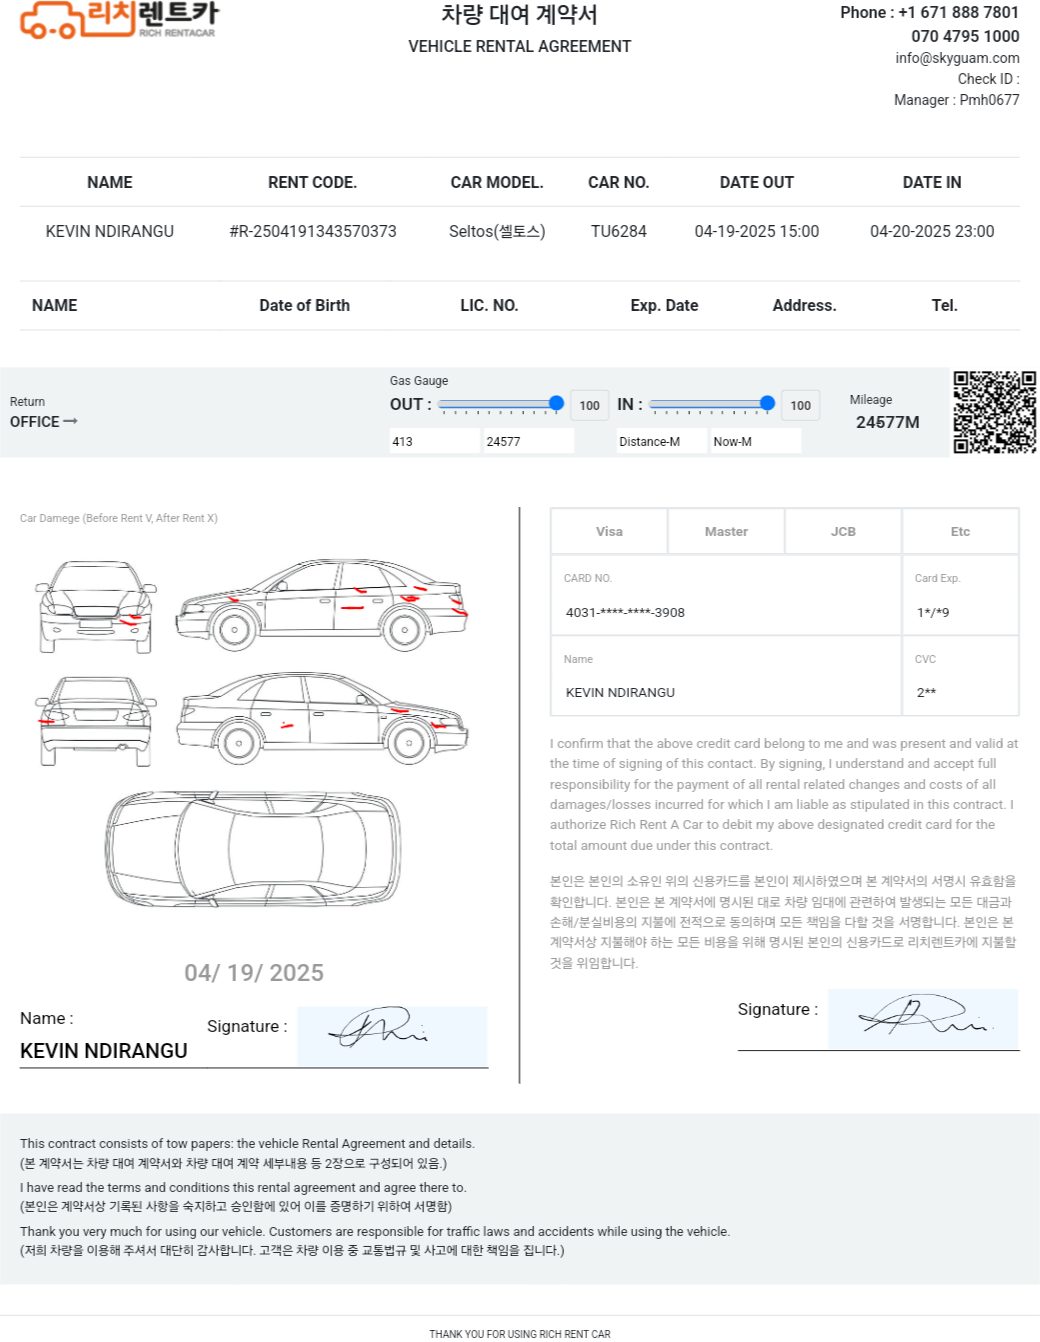Click the signature box beside the renter name
Image resolution: width=1040 pixels, height=1342 pixels.
tap(392, 1036)
